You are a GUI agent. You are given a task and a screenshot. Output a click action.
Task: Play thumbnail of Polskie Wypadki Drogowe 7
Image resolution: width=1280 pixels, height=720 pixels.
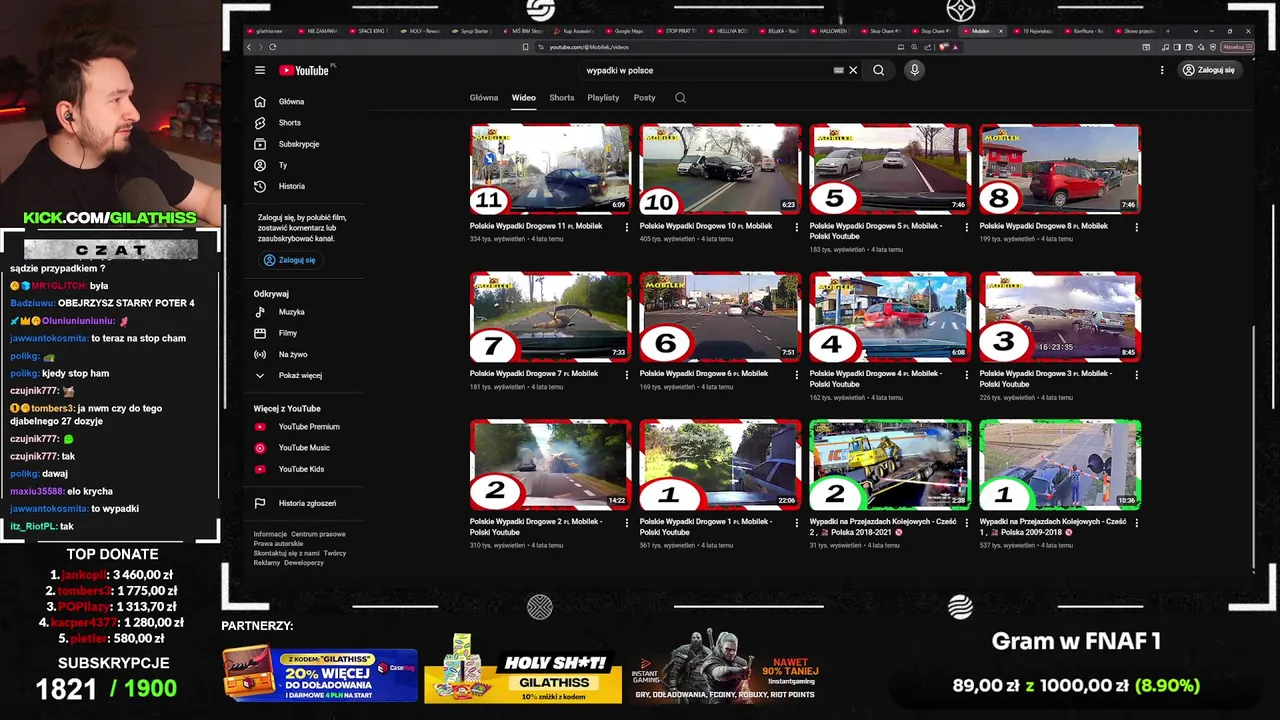click(x=550, y=317)
